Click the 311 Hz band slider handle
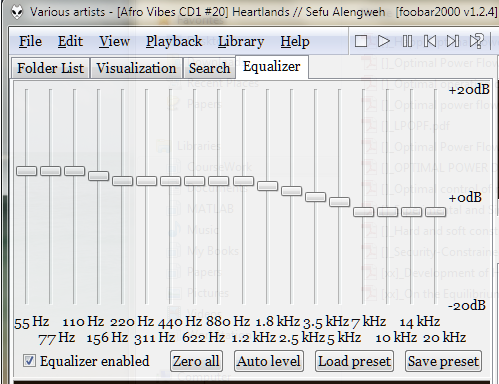Image resolution: width=499 pixels, height=384 pixels. [146, 181]
